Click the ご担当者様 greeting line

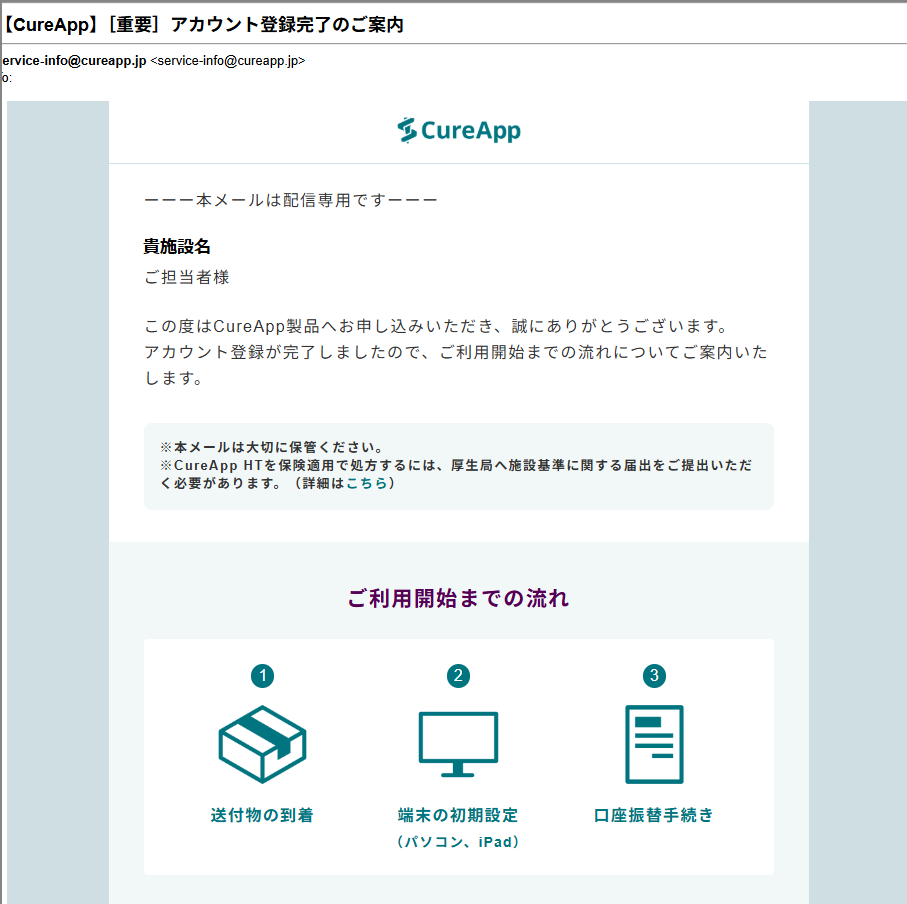[x=186, y=277]
